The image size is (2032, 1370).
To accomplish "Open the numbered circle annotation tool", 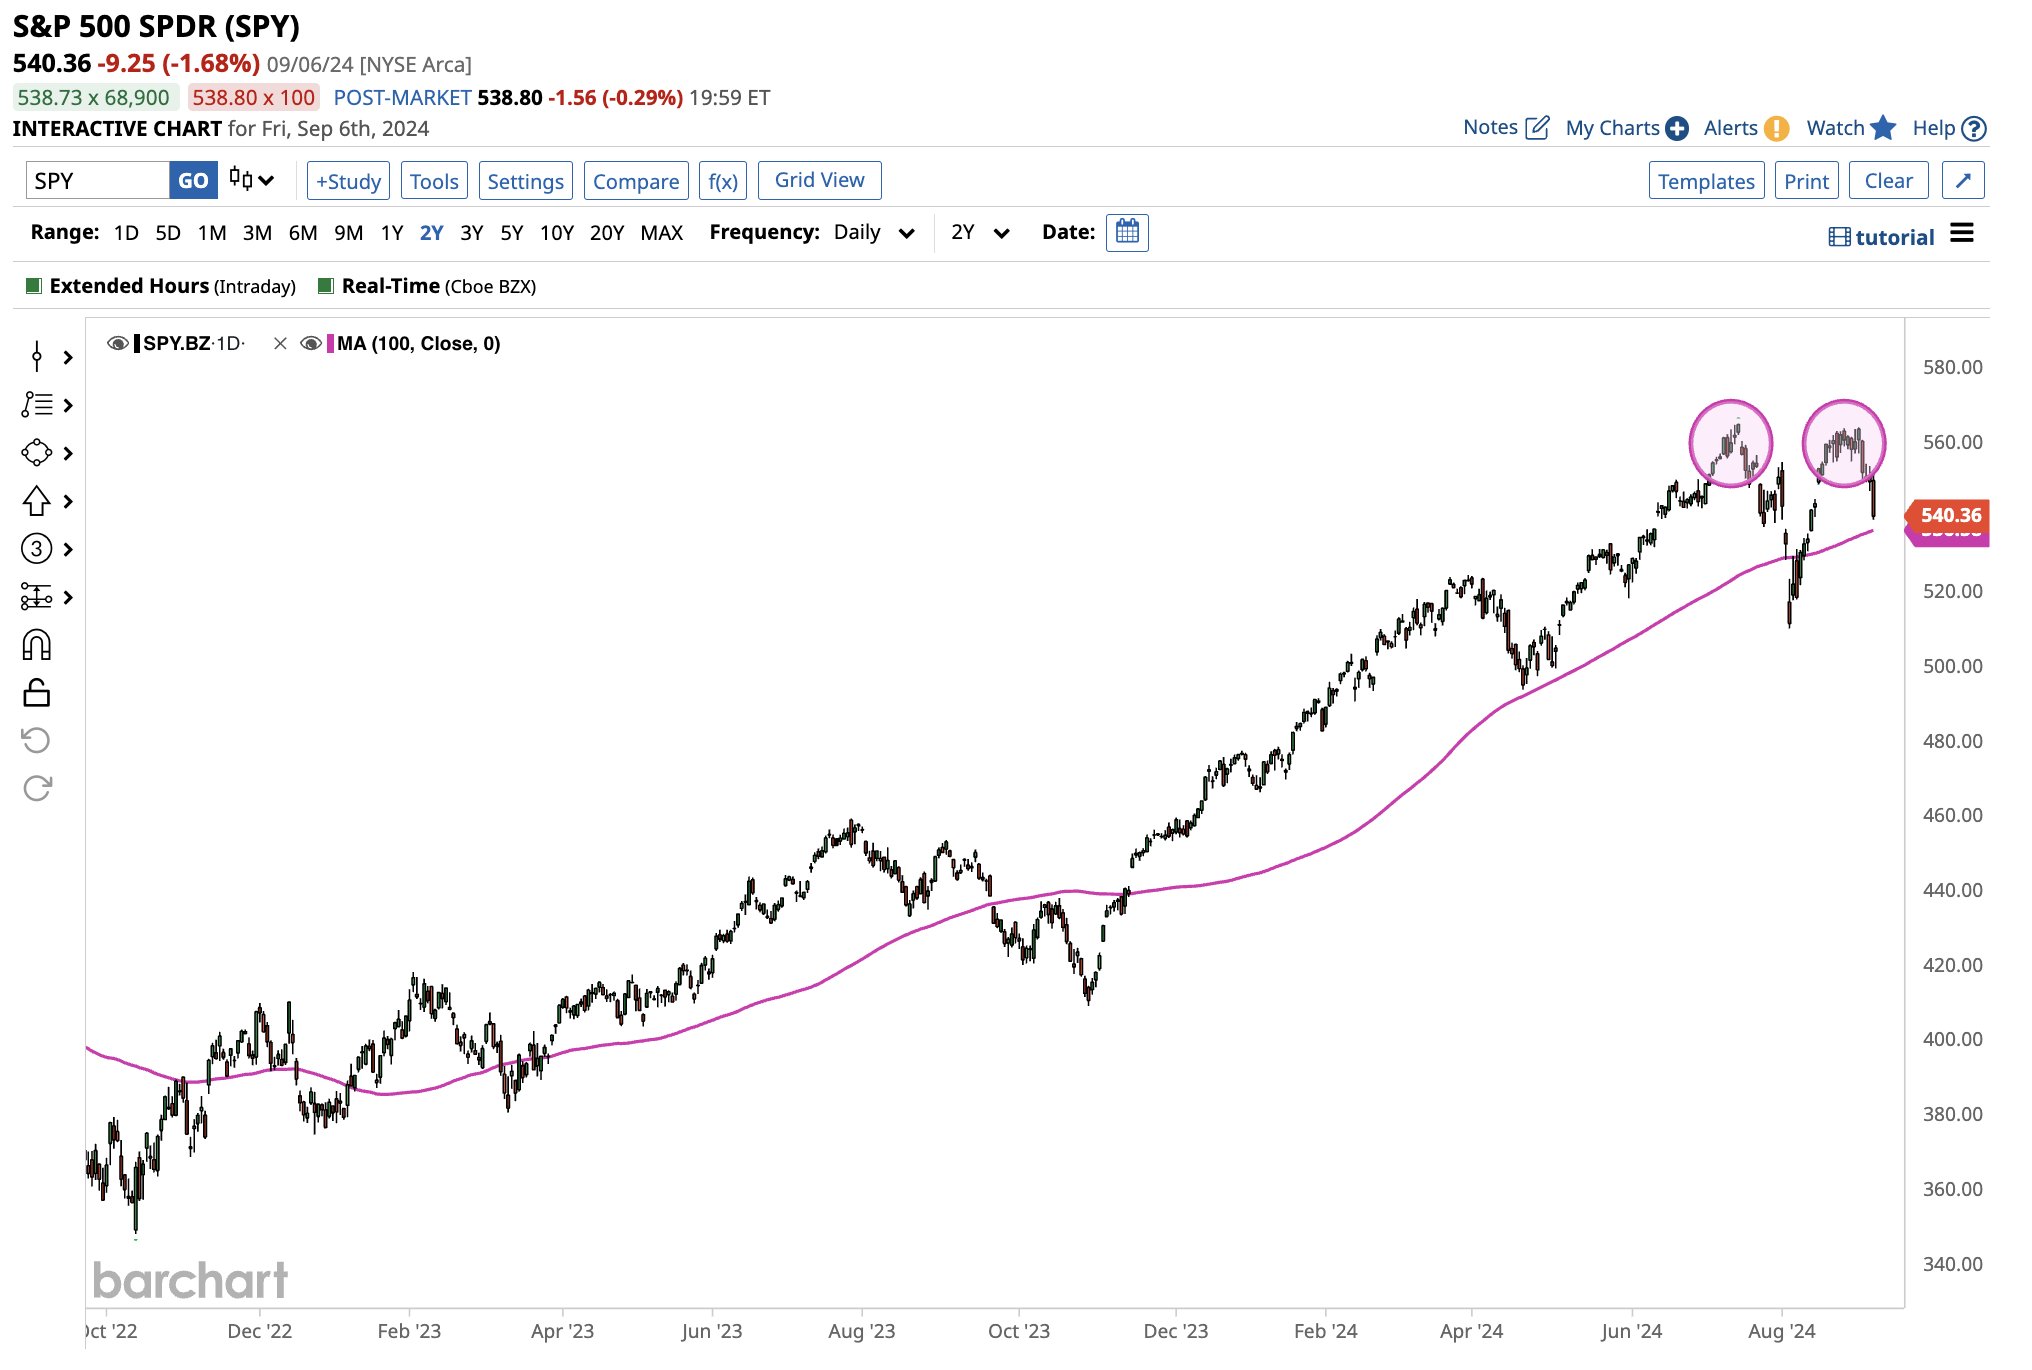I will point(37,548).
